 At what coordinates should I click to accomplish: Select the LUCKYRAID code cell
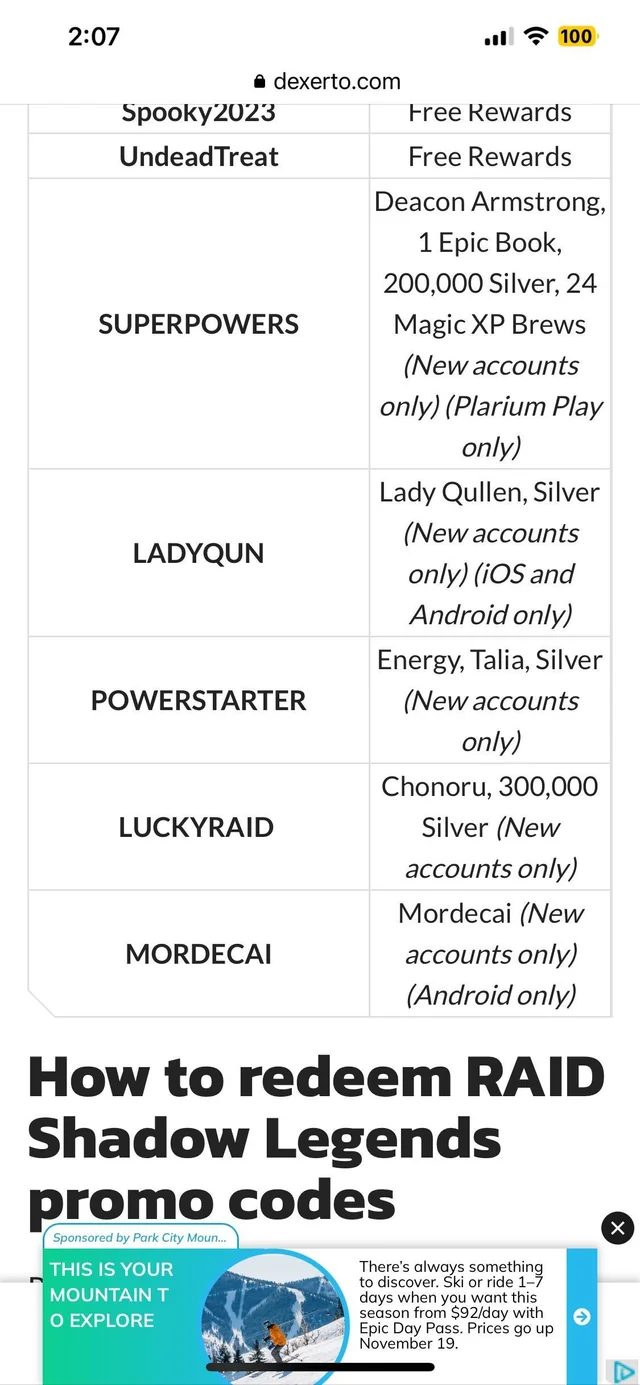[x=196, y=827]
